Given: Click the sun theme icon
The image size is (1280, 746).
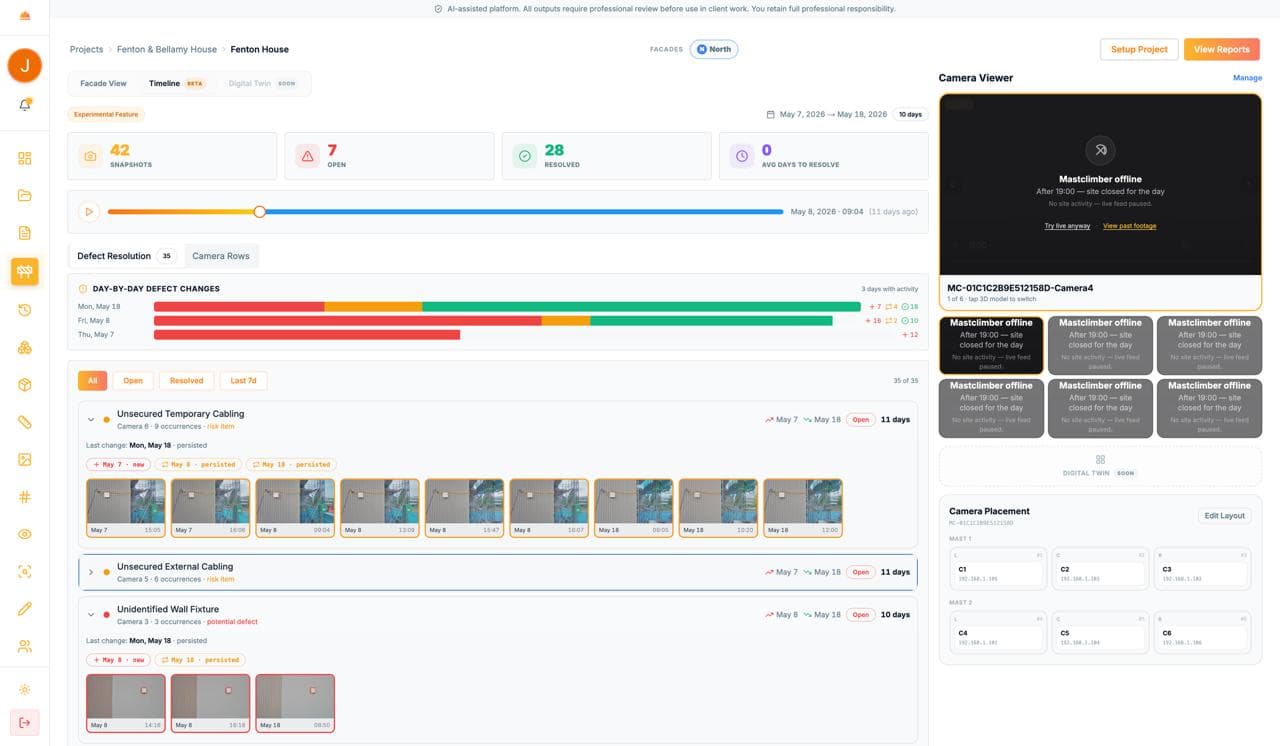Looking at the screenshot, I should pos(25,690).
